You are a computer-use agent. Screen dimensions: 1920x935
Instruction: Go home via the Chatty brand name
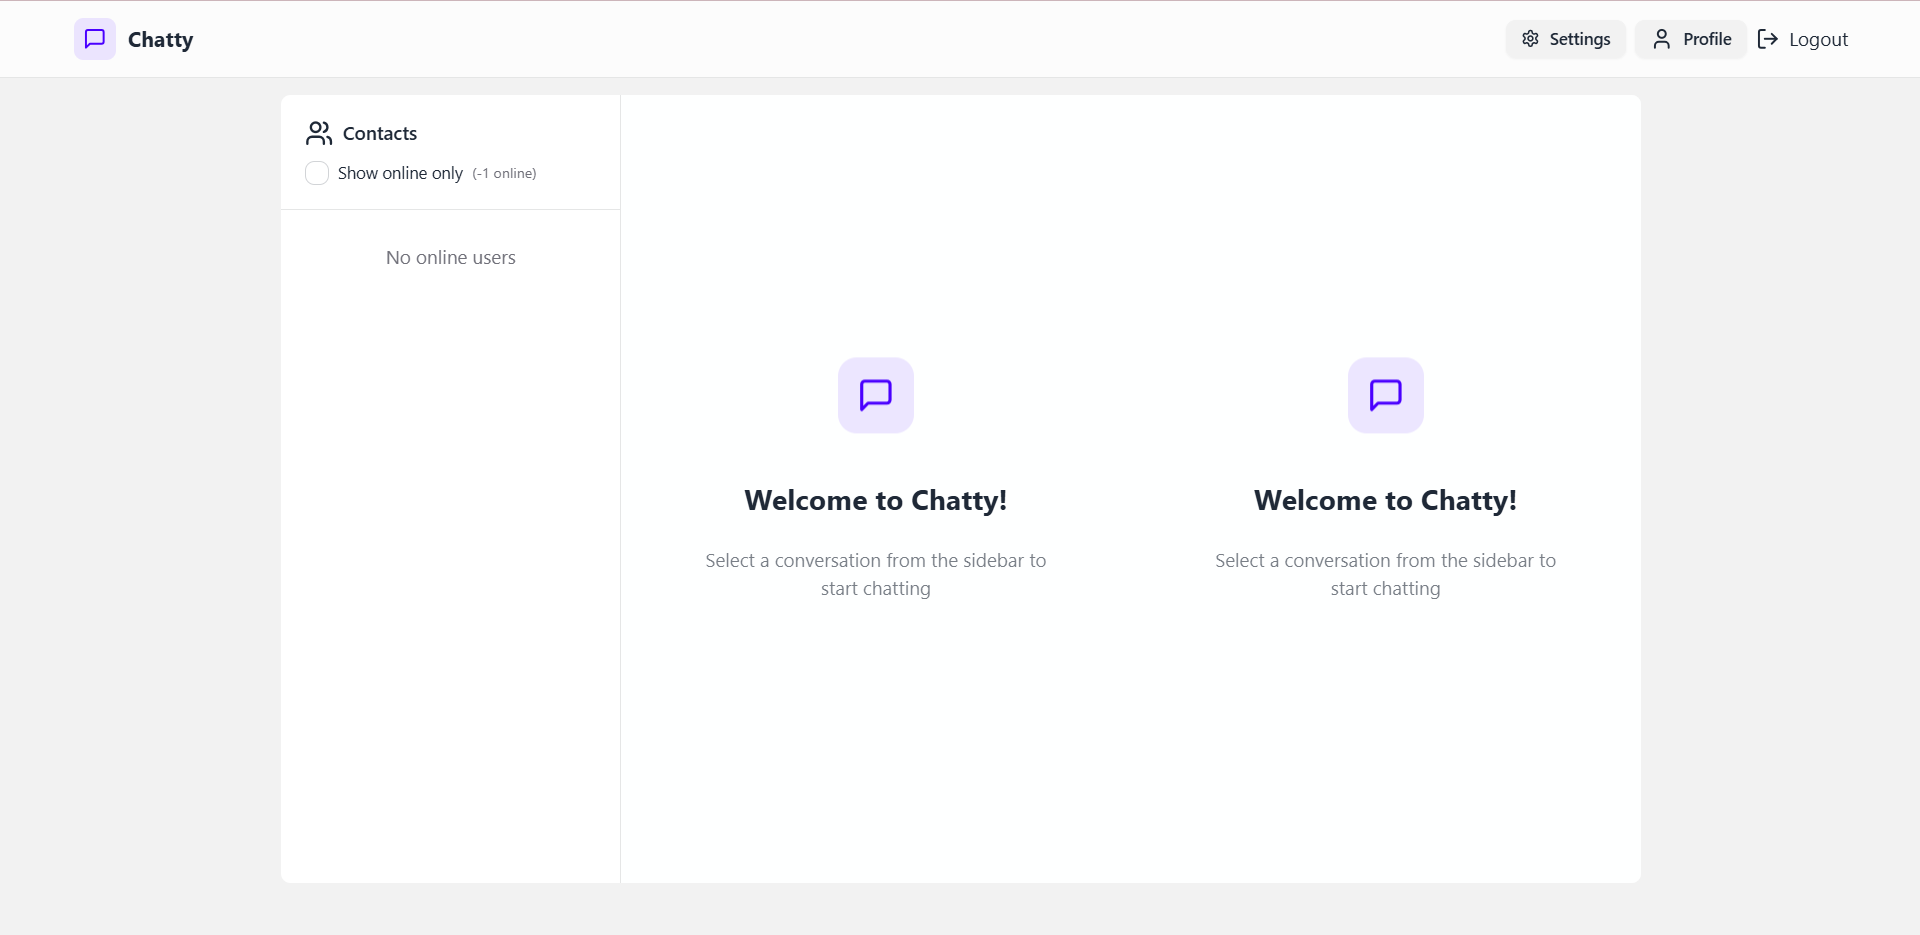click(160, 40)
